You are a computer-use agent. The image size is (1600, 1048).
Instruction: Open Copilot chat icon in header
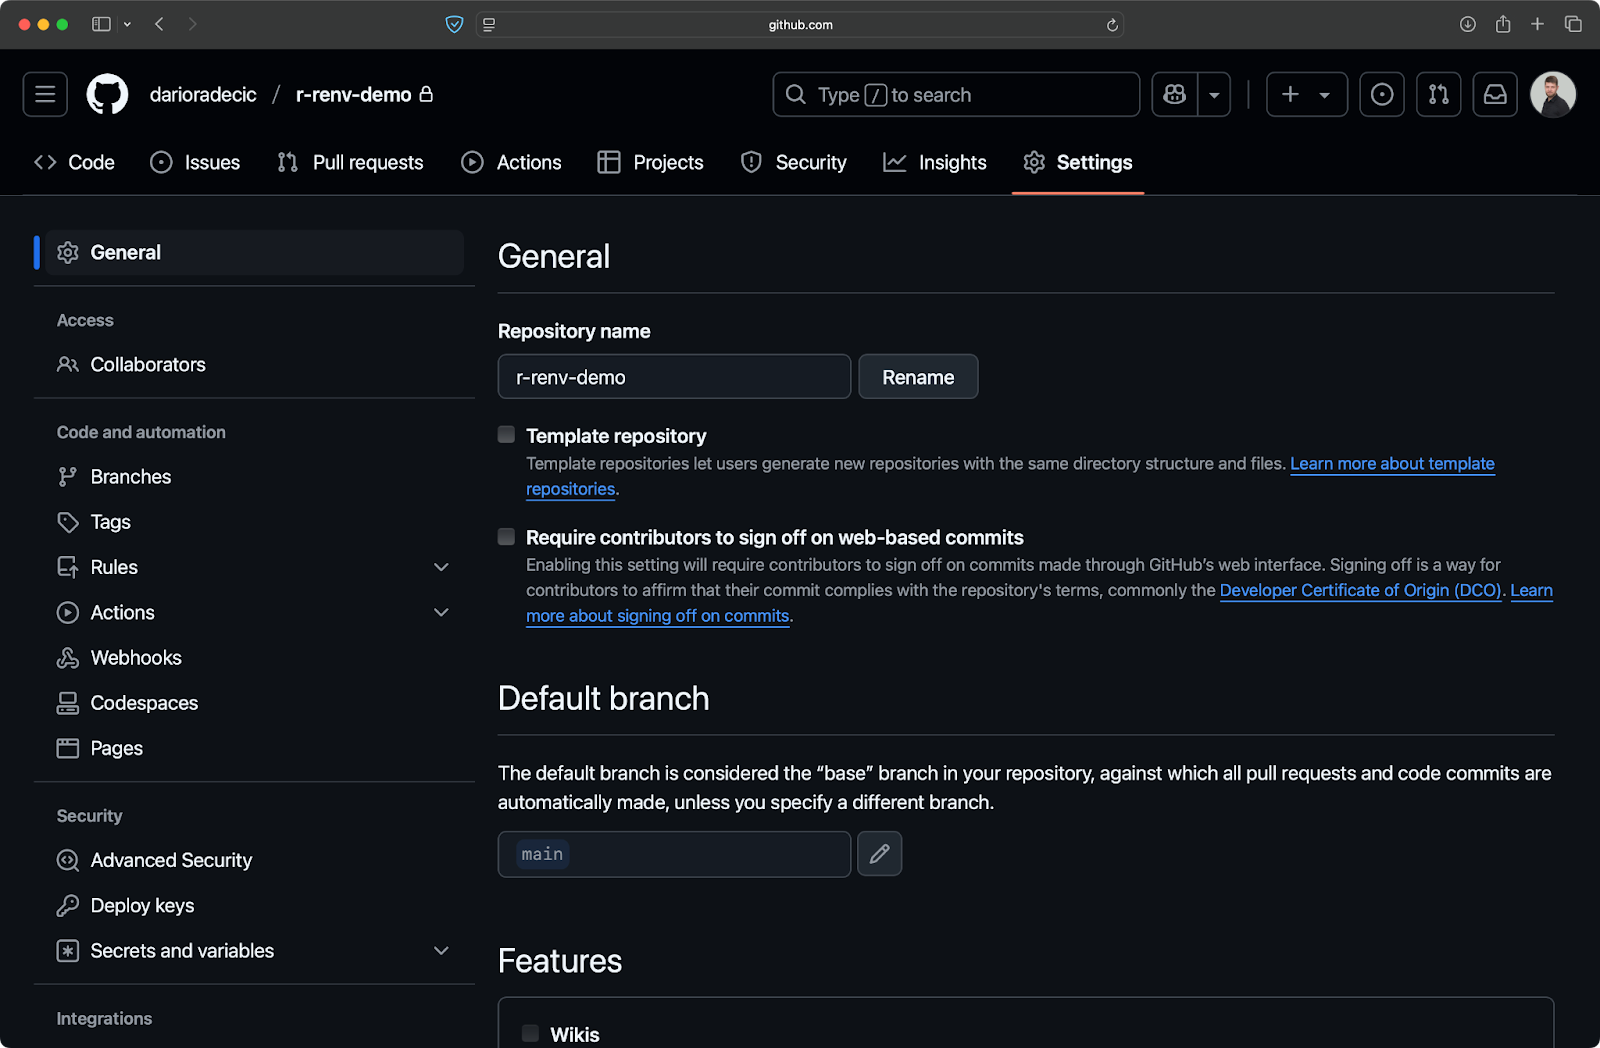pos(1175,94)
